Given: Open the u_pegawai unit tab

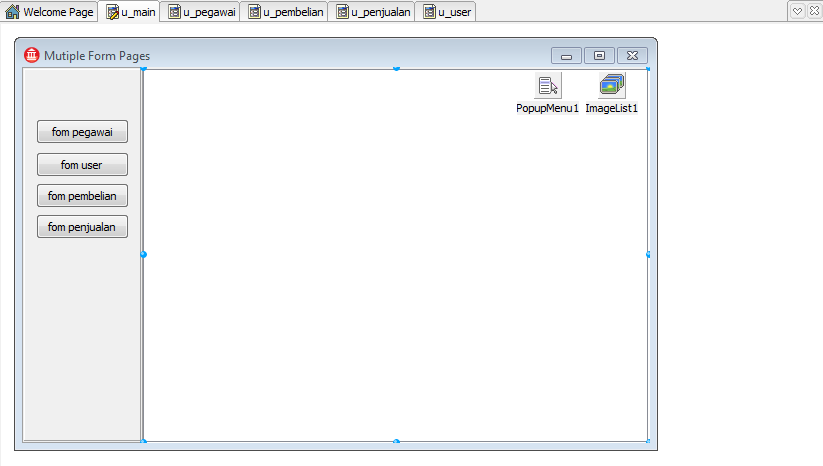Looking at the screenshot, I should coord(202,12).
